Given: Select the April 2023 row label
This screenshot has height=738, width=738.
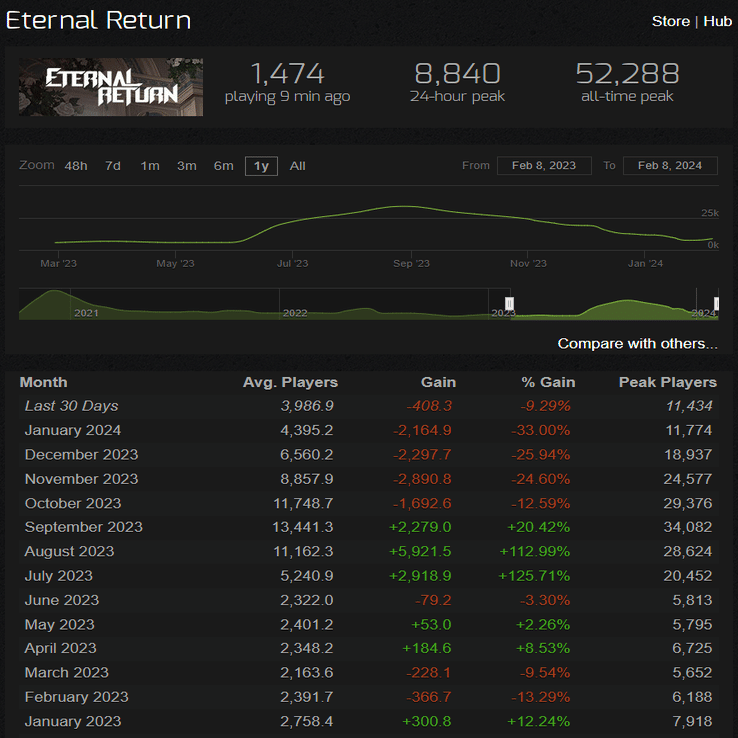Looking at the screenshot, I should tap(60, 649).
